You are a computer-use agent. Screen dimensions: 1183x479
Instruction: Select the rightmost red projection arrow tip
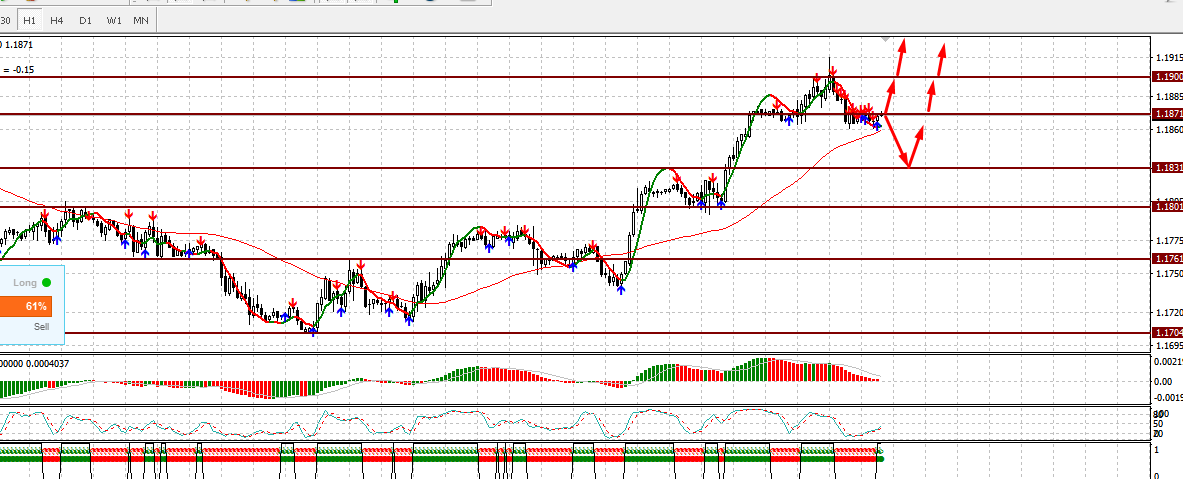(x=942, y=46)
